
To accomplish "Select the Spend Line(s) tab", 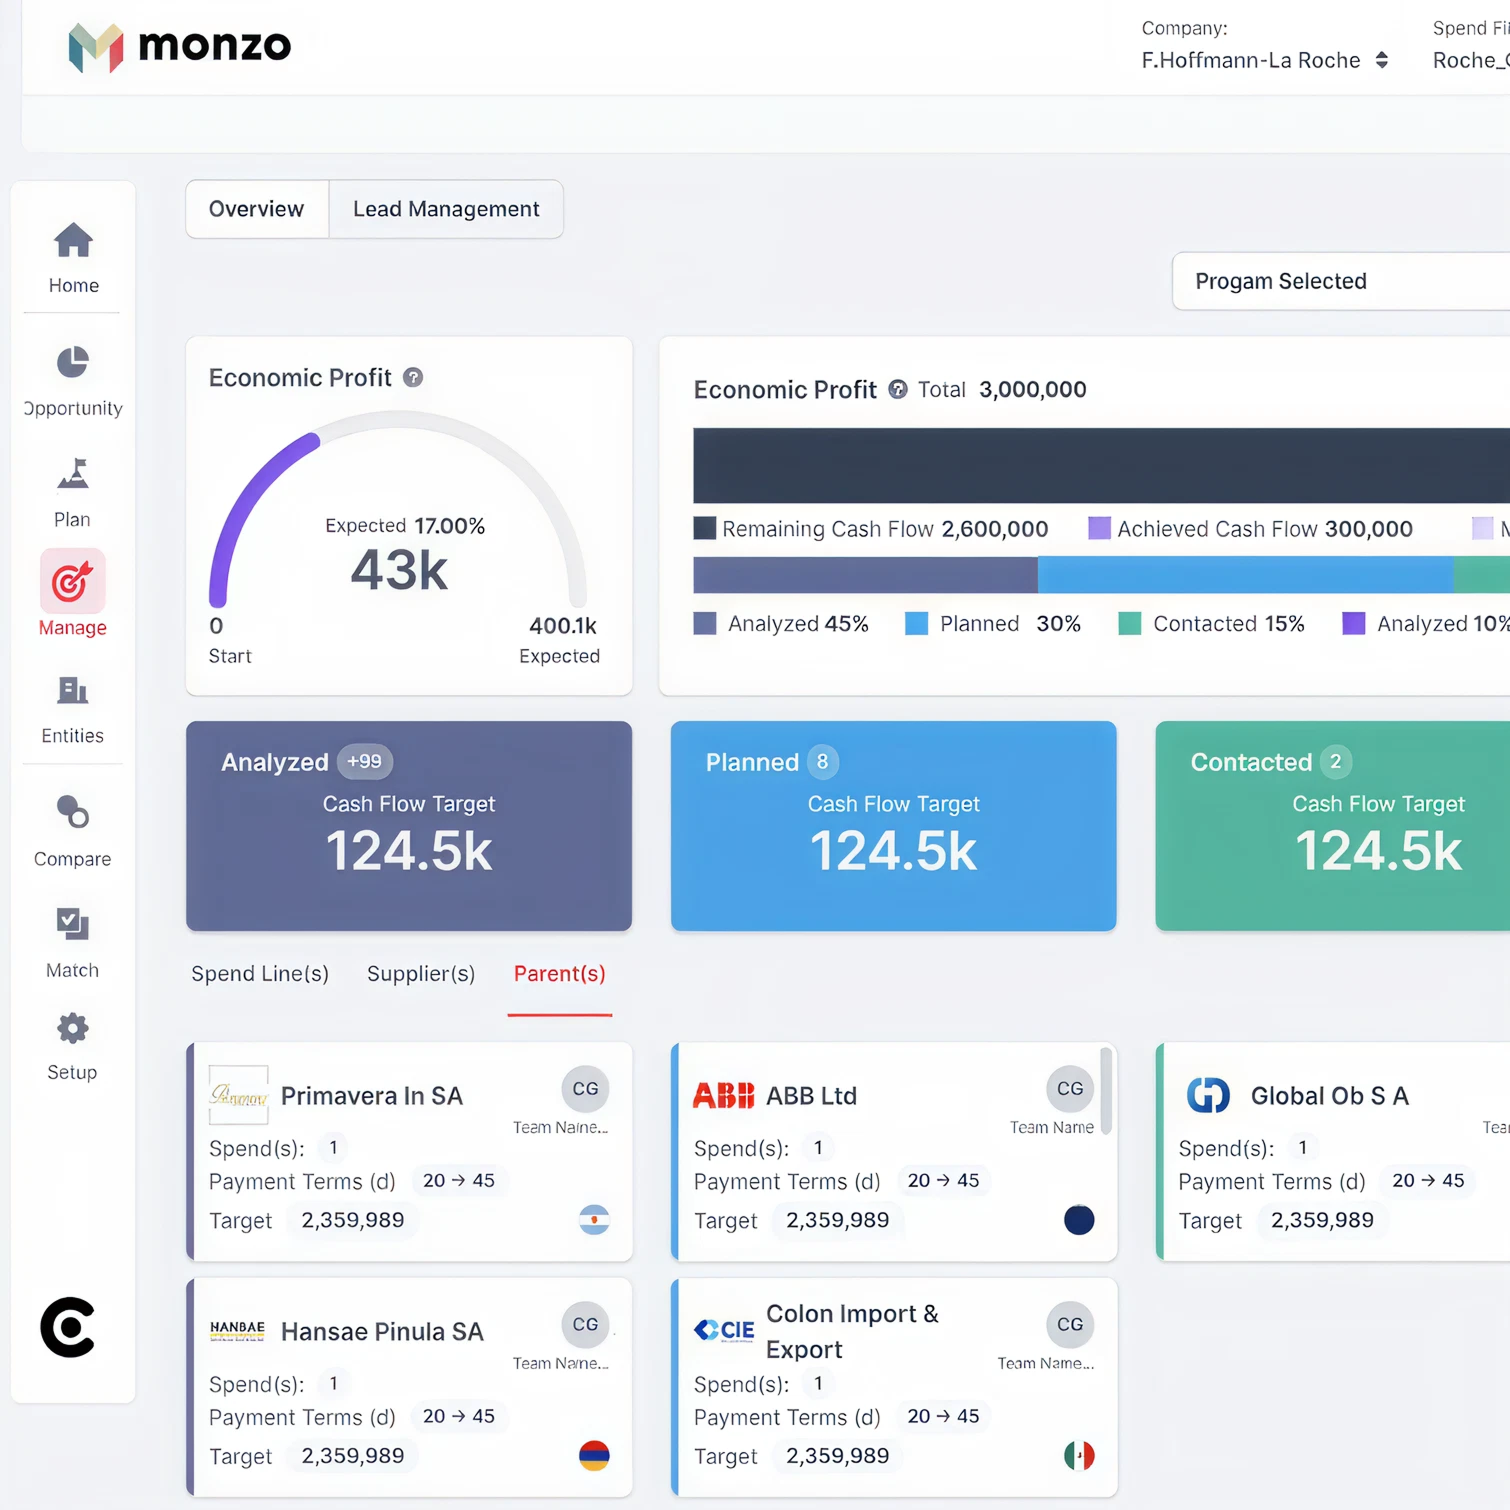I will [260, 974].
